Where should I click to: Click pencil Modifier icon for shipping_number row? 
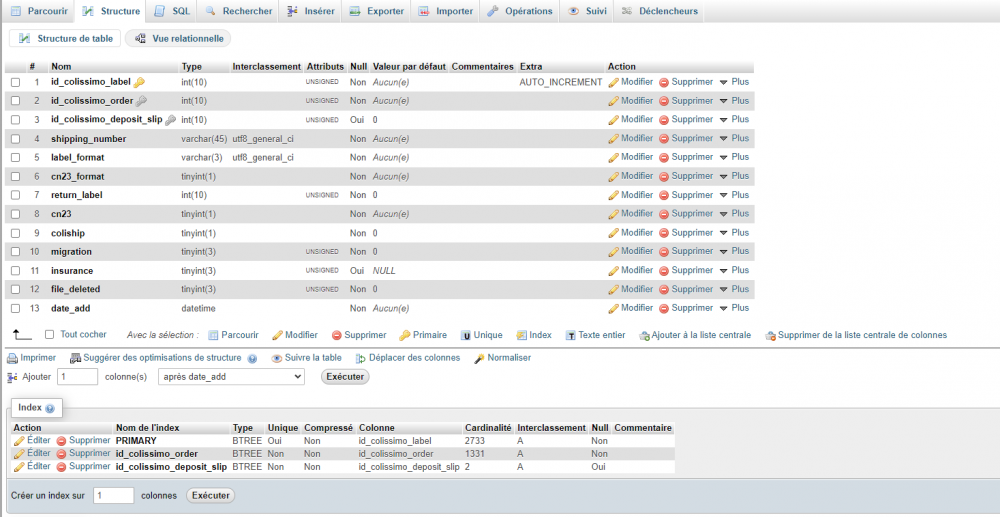614,138
